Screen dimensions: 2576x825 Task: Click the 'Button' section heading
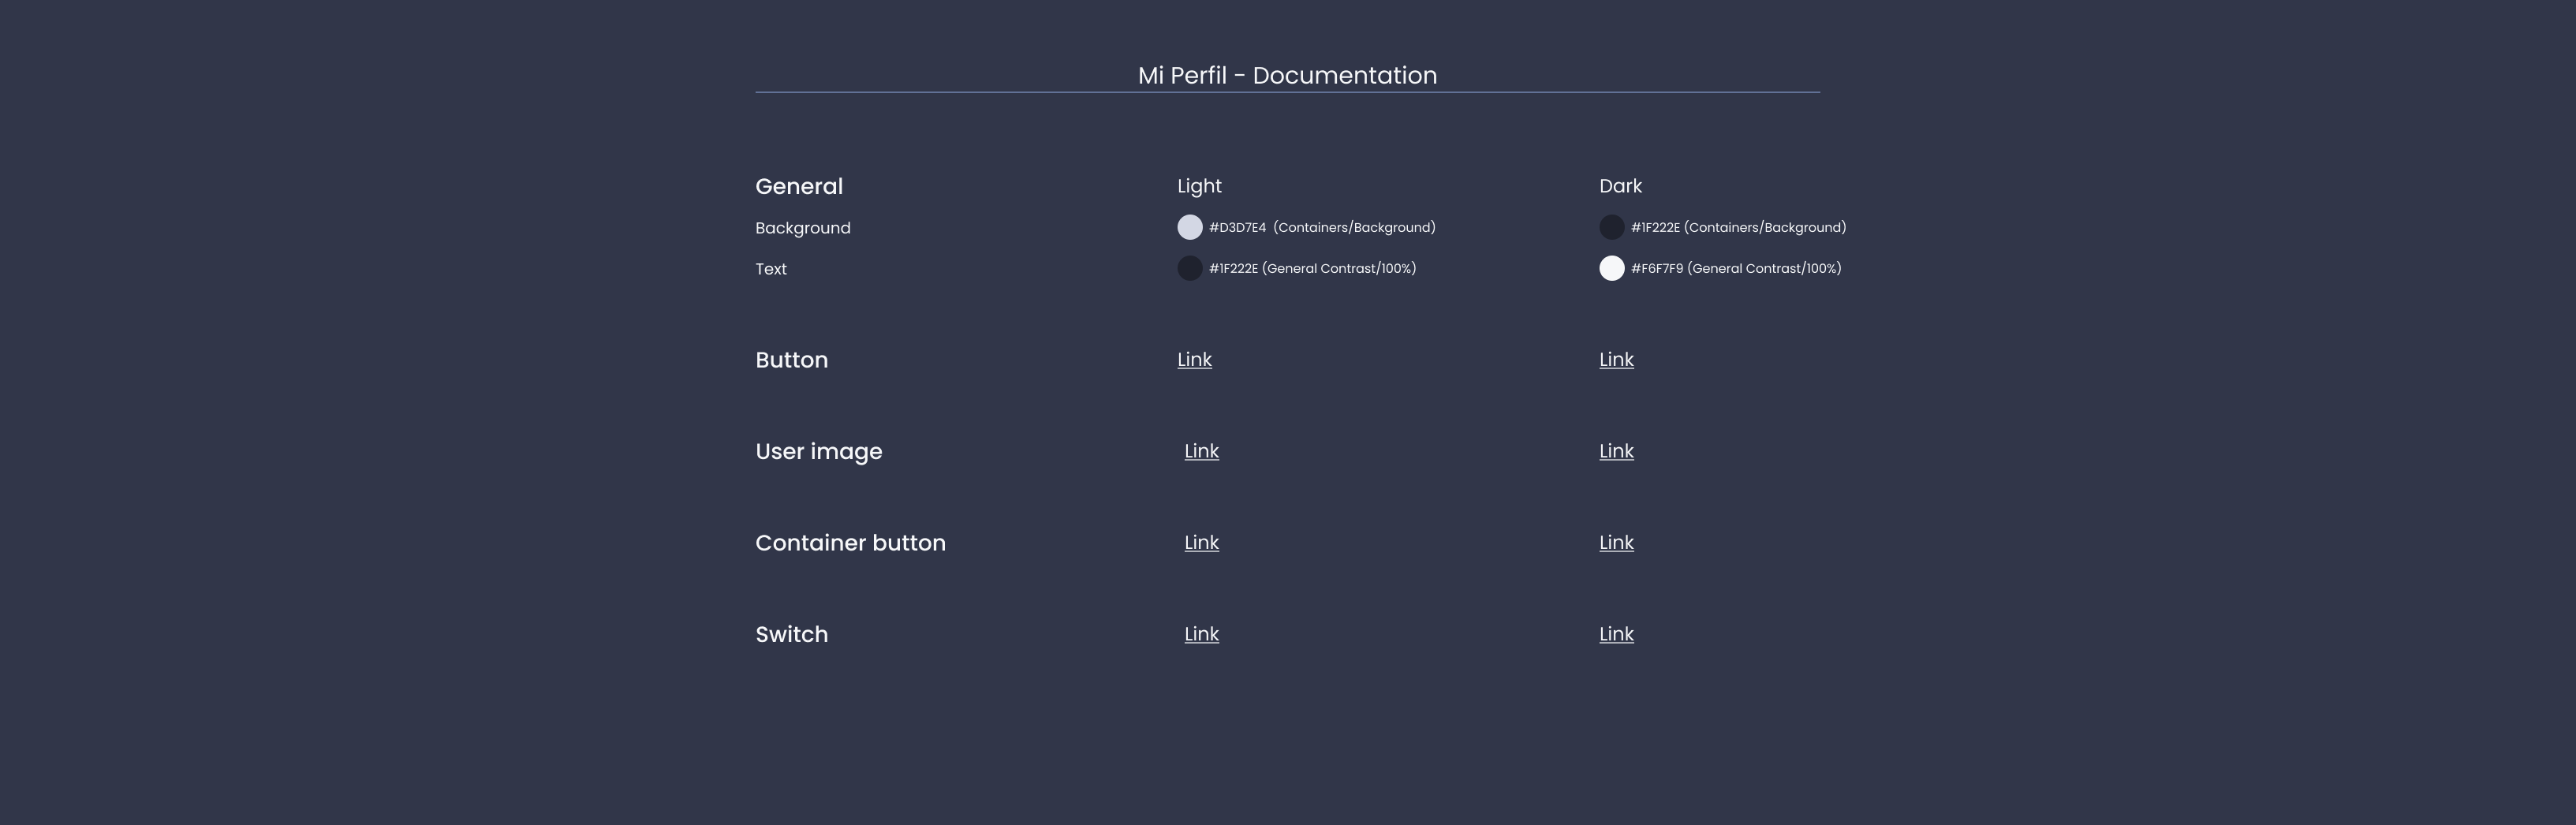[x=791, y=360]
